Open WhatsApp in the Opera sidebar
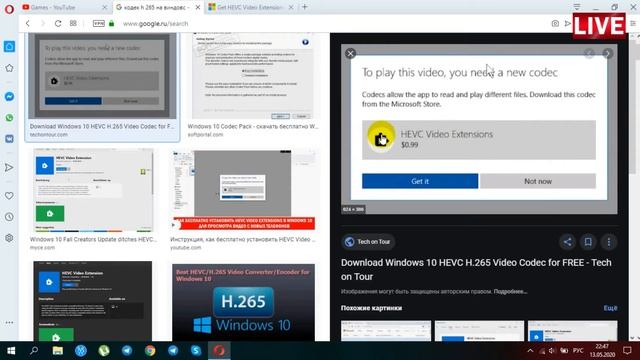This screenshot has width=640, height=360. tap(9, 118)
